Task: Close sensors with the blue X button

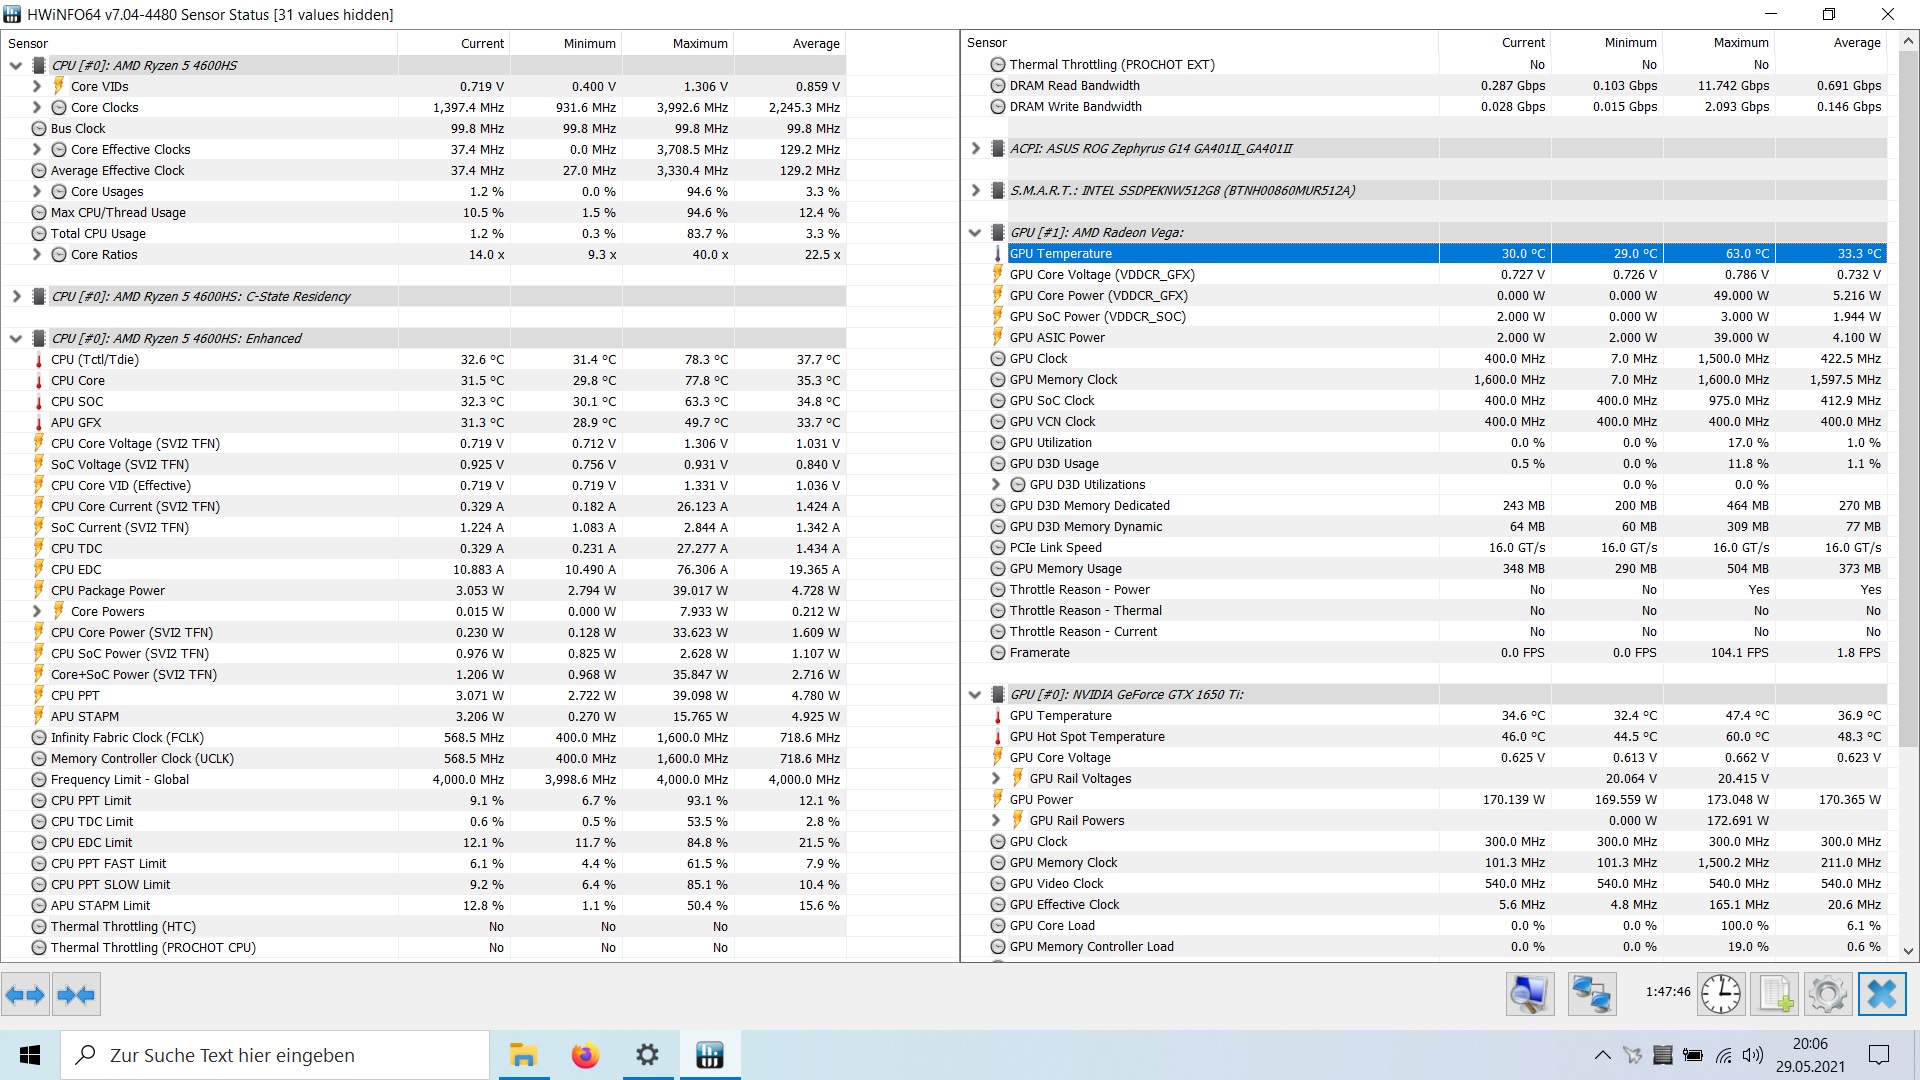Action: (x=1882, y=994)
